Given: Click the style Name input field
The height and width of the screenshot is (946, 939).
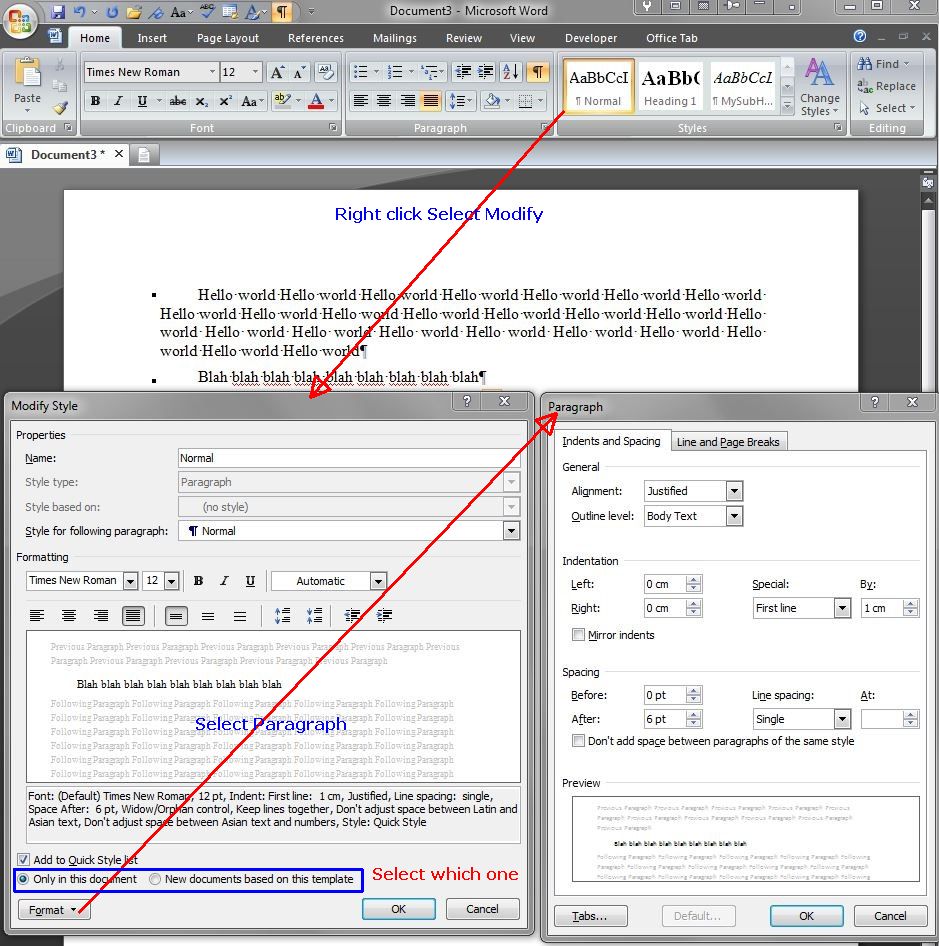Looking at the screenshot, I should click(349, 458).
